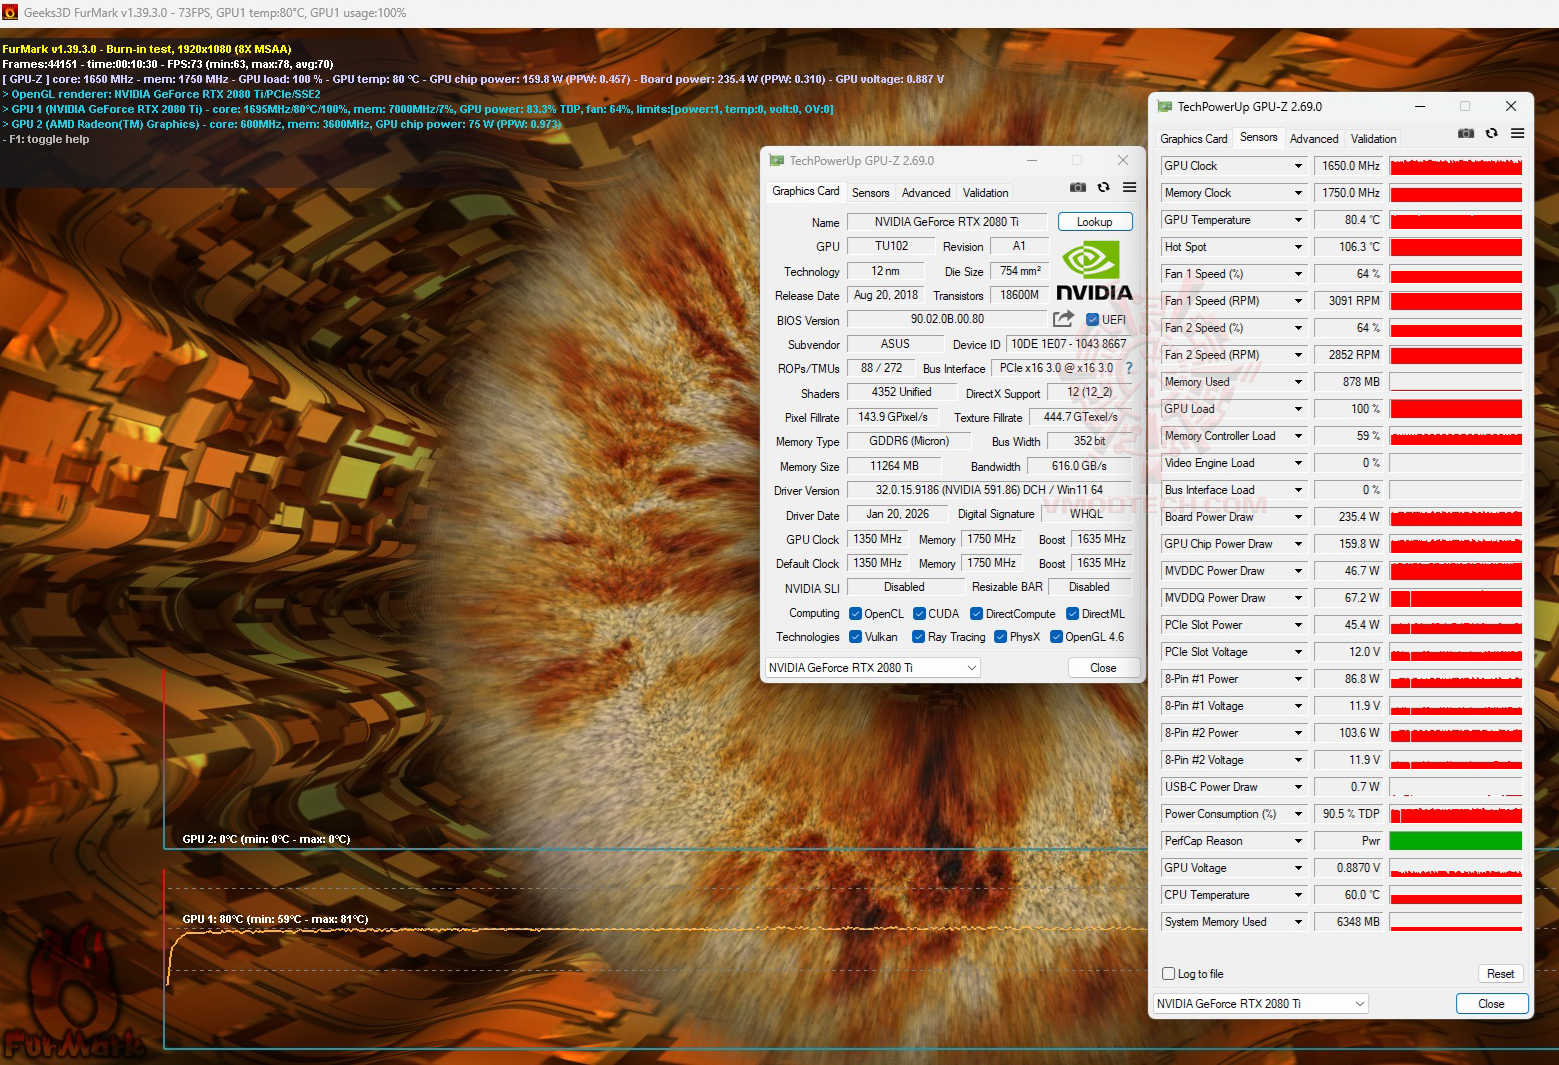Toggle the Vulkan checkbox
This screenshot has height=1065, width=1559.
[855, 637]
